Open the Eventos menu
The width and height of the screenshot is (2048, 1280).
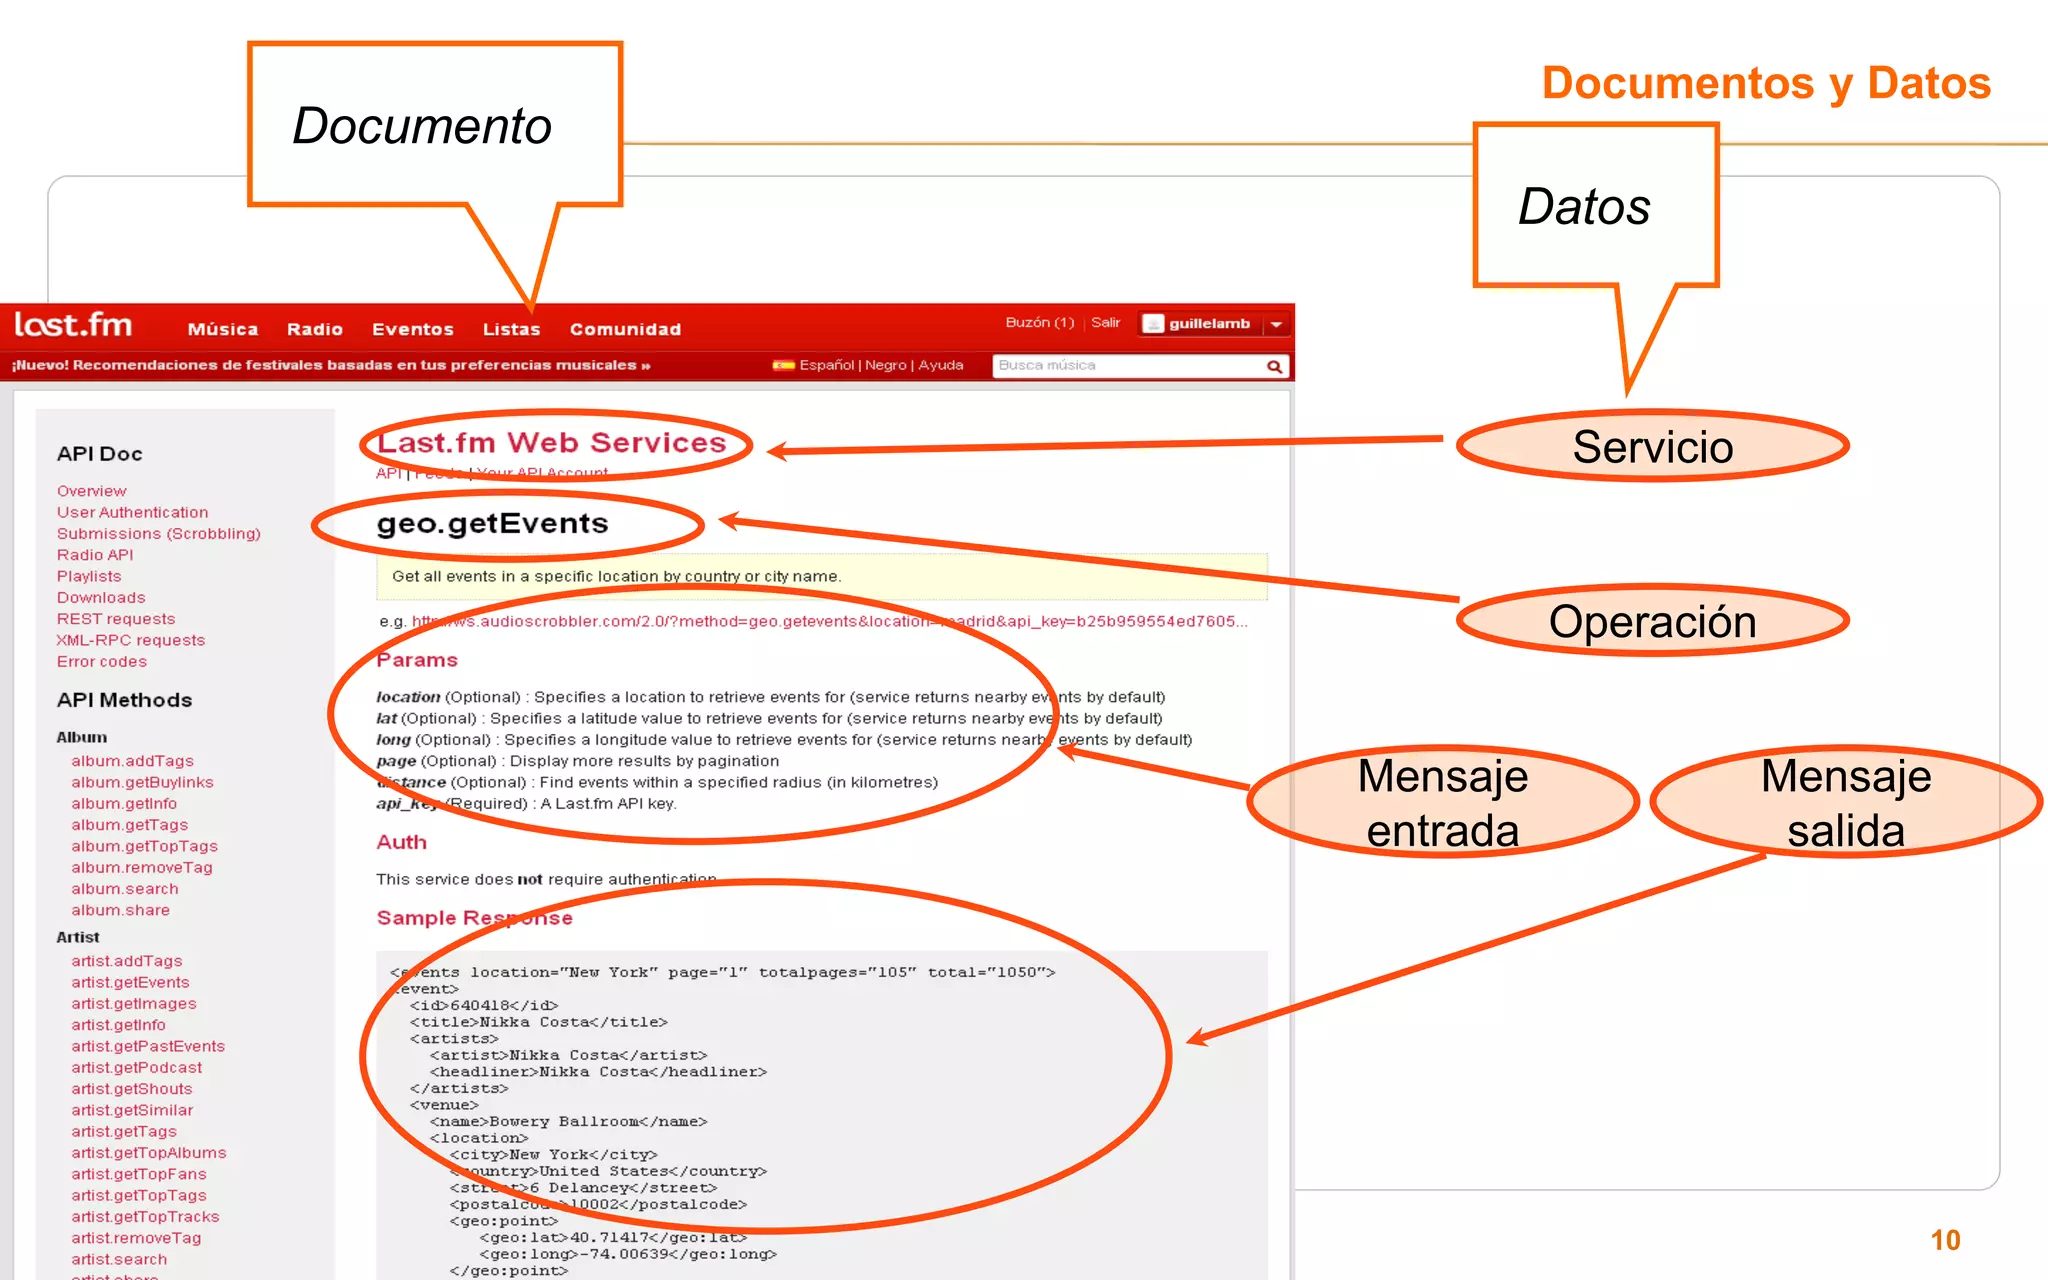pyautogui.click(x=412, y=329)
